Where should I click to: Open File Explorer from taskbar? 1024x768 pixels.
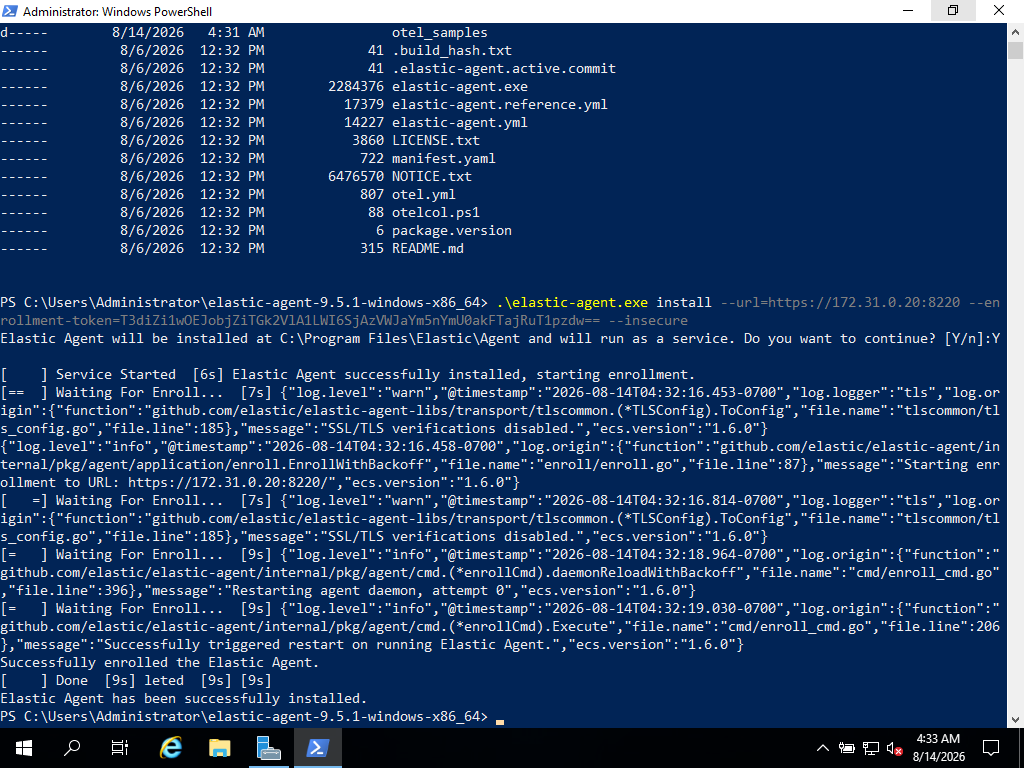point(219,748)
